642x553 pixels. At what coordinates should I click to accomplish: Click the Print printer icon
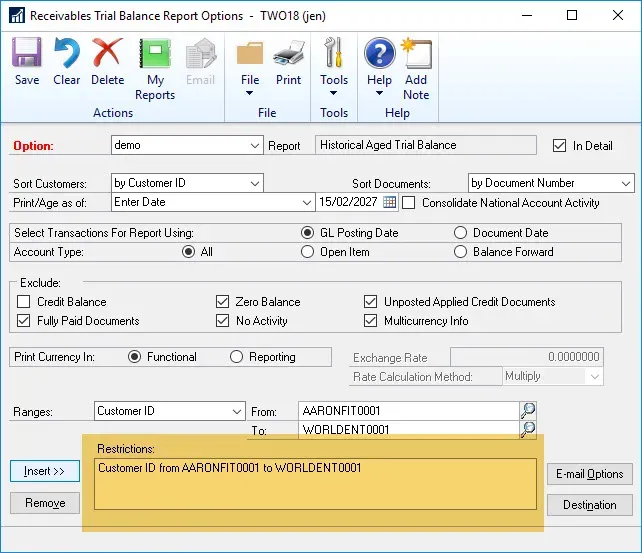(288, 62)
